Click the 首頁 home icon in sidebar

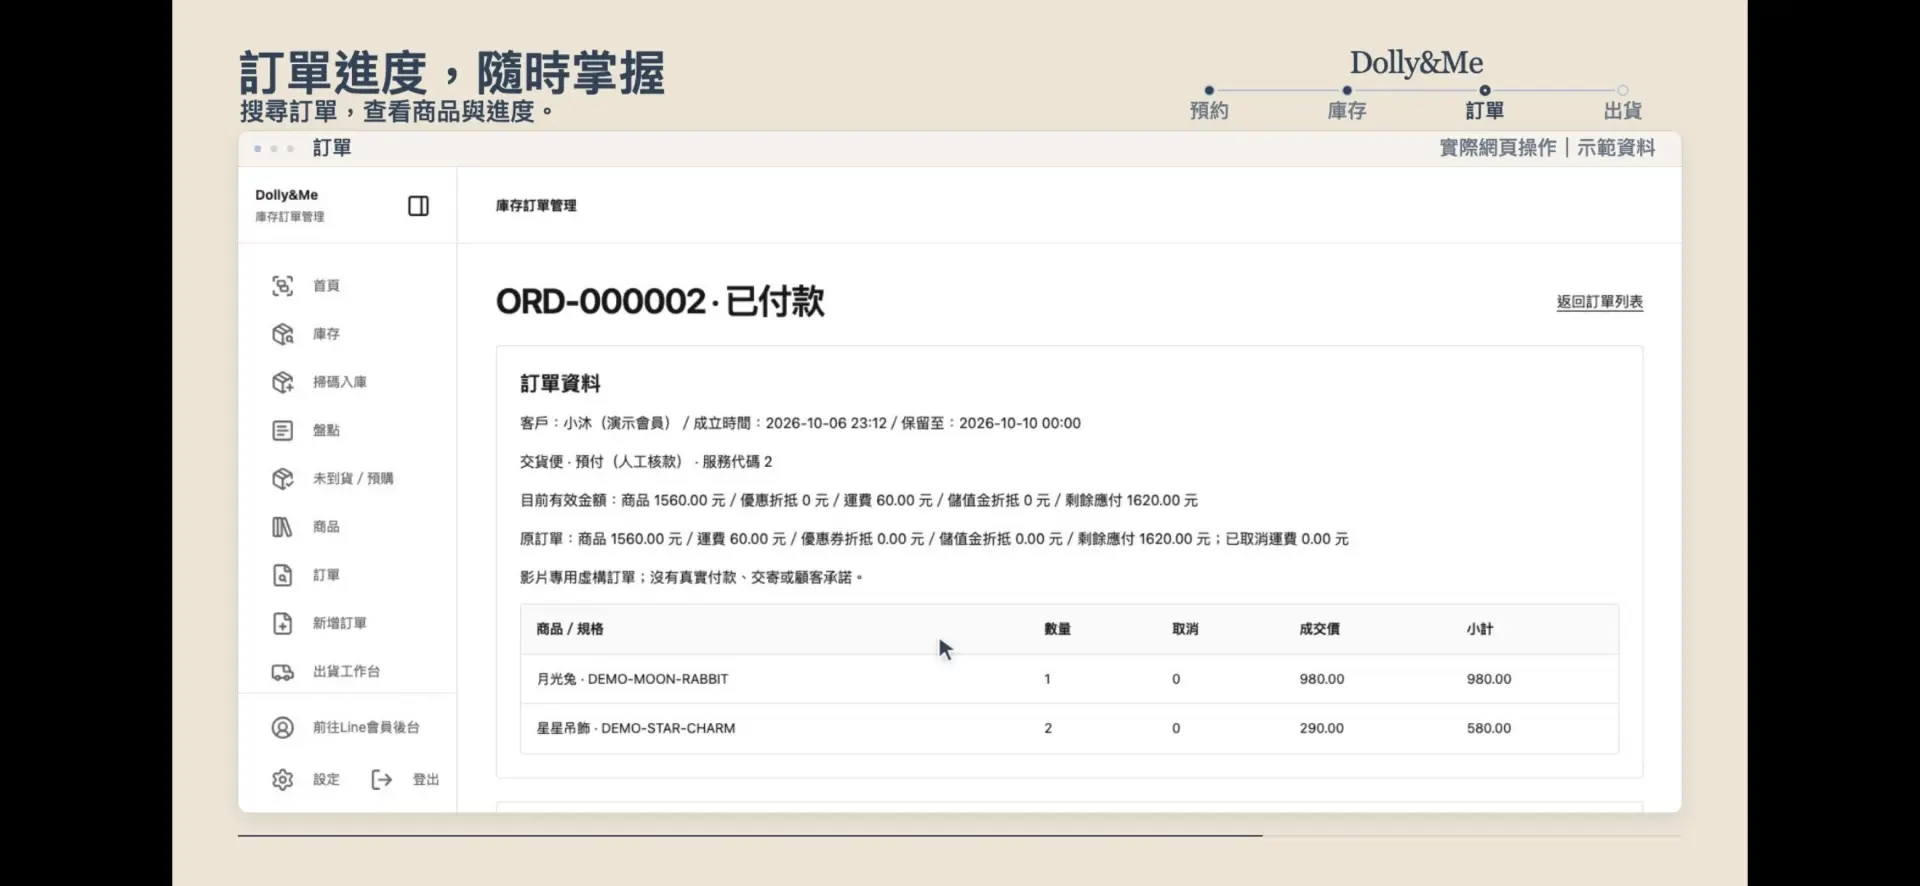(283, 286)
